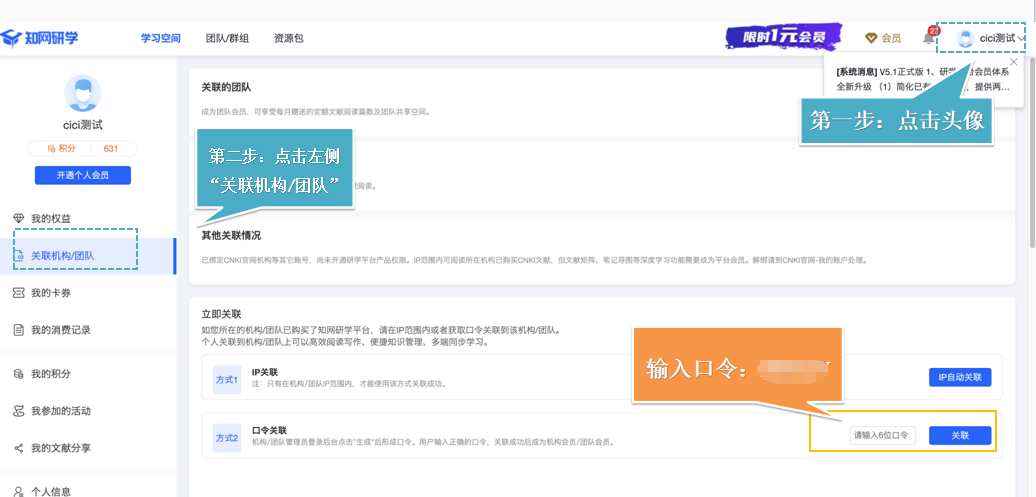
Task: Select 关联机构/团队 sidebar item
Action: [x=88, y=256]
